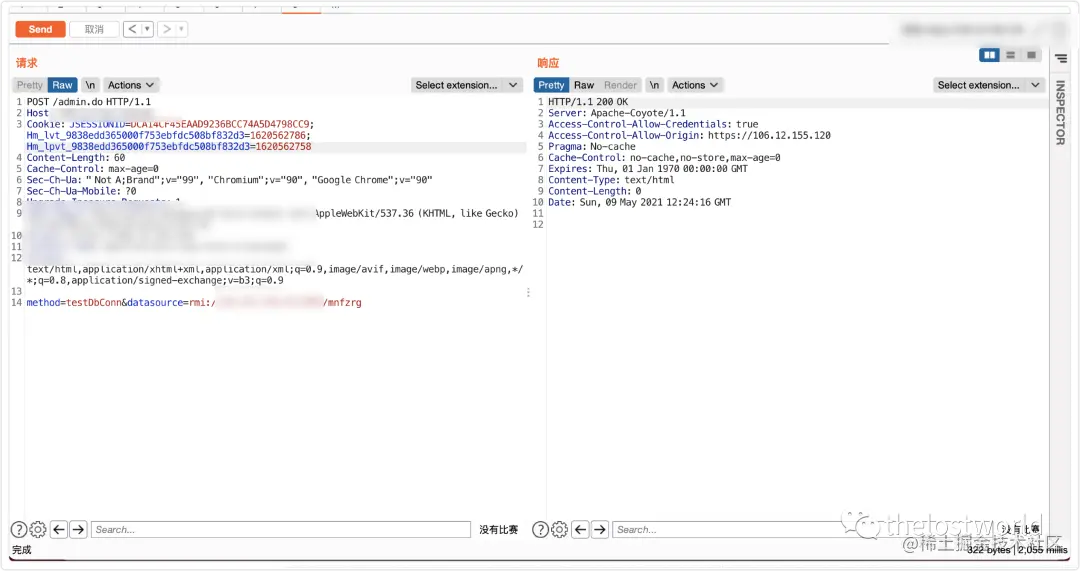Go to previous response search match arrow
This screenshot has height=571, width=1080.
pos(581,530)
